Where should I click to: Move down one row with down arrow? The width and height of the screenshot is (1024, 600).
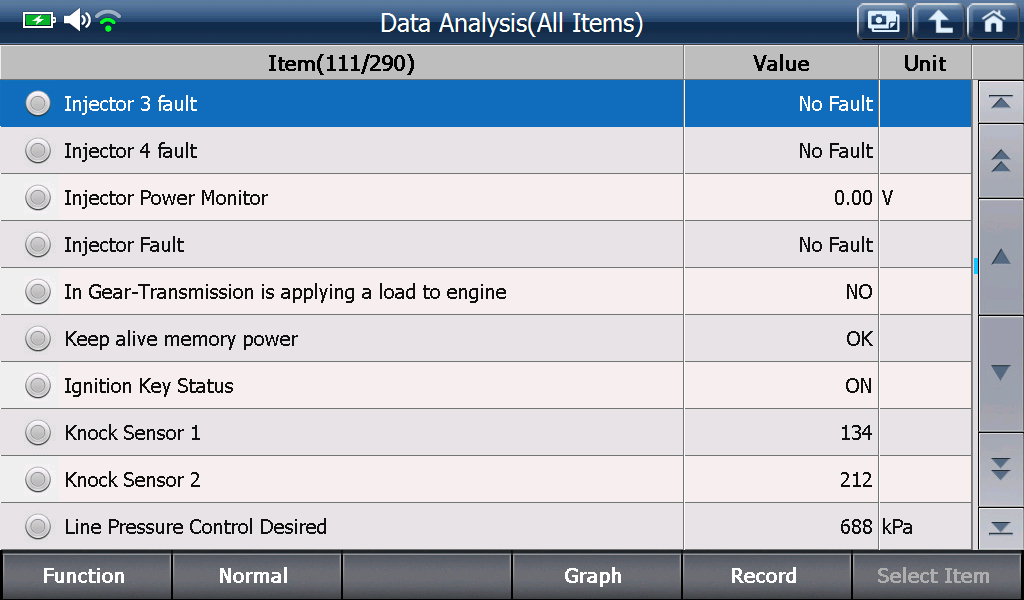pos(1000,373)
